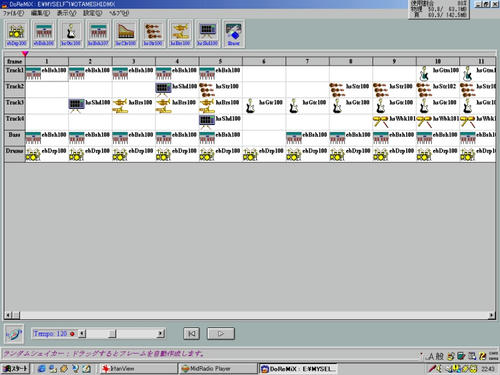Click the Play button
Screen dimensions: 500x375
pos(221,333)
